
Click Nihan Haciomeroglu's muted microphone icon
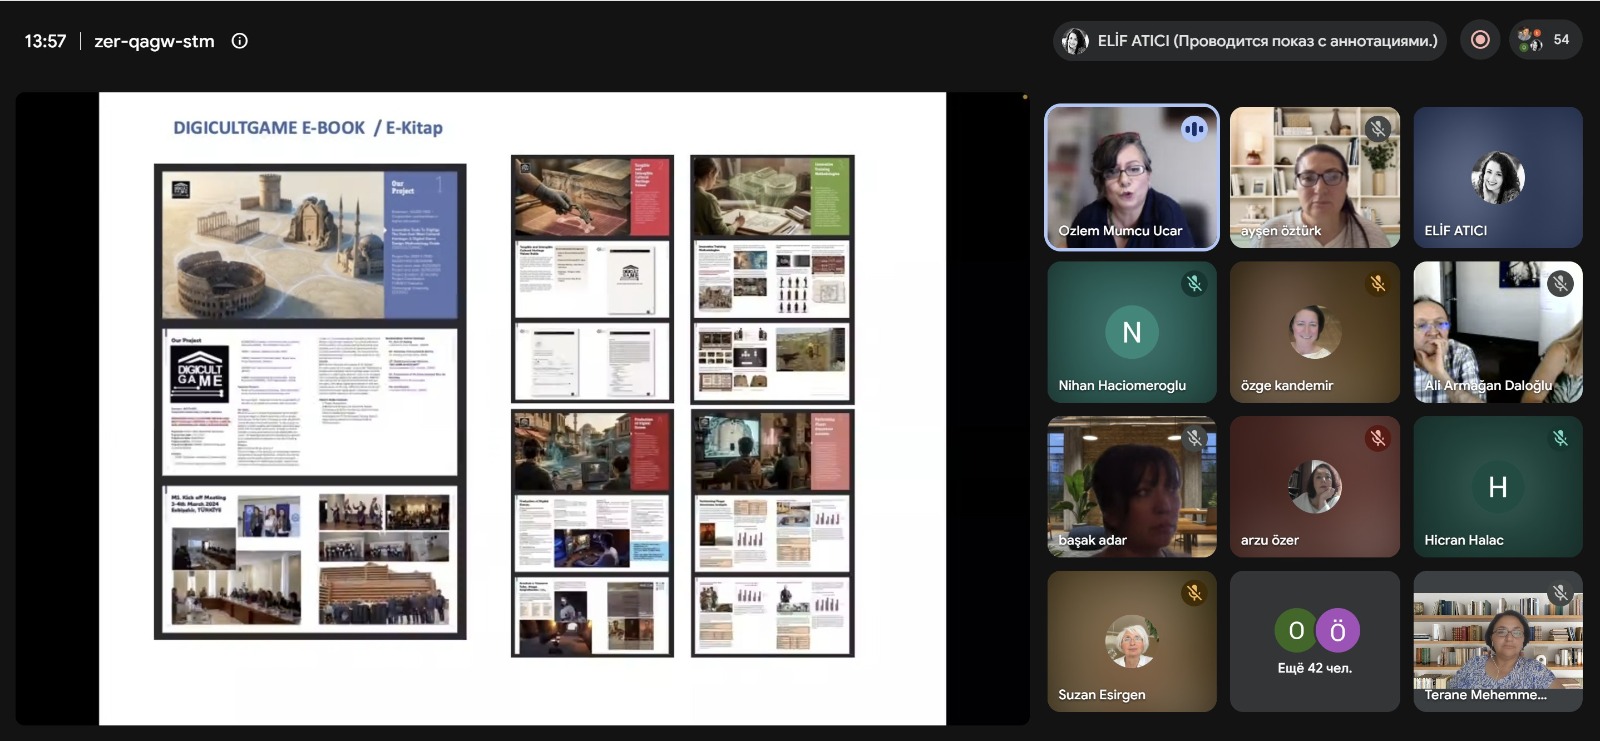(x=1194, y=283)
